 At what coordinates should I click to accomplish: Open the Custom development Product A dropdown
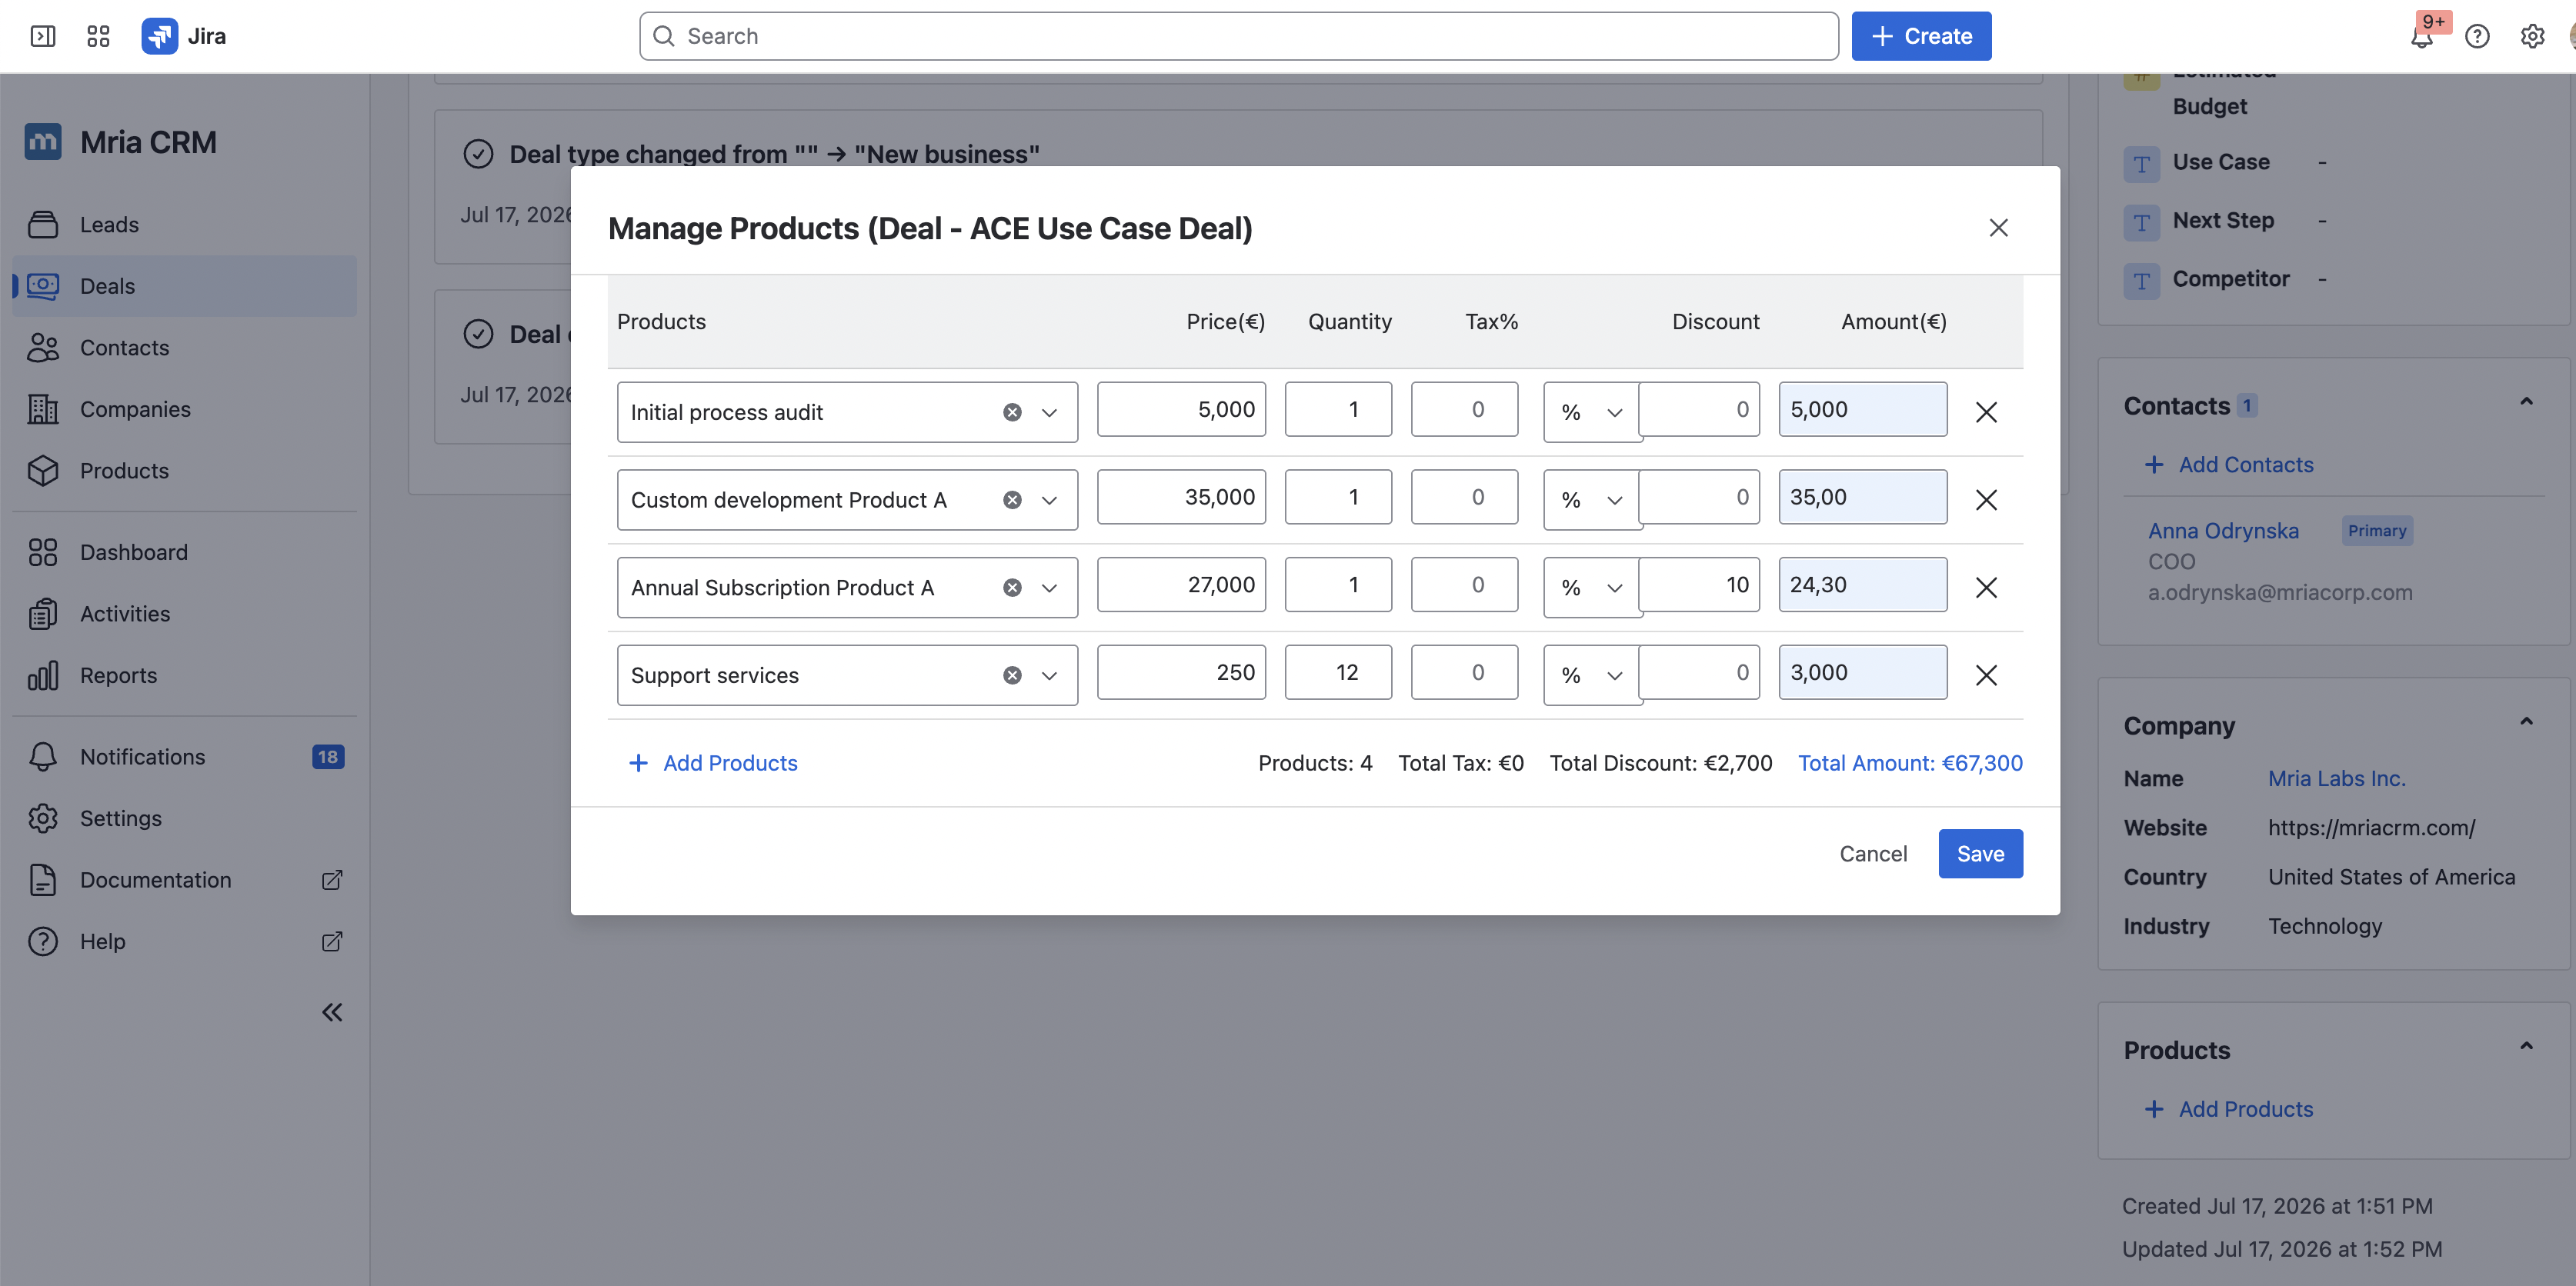(1049, 500)
